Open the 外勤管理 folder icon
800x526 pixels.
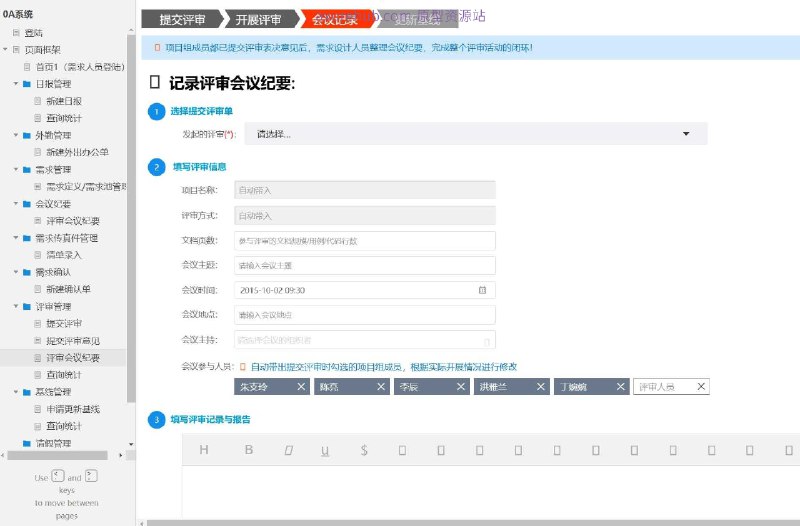27,135
